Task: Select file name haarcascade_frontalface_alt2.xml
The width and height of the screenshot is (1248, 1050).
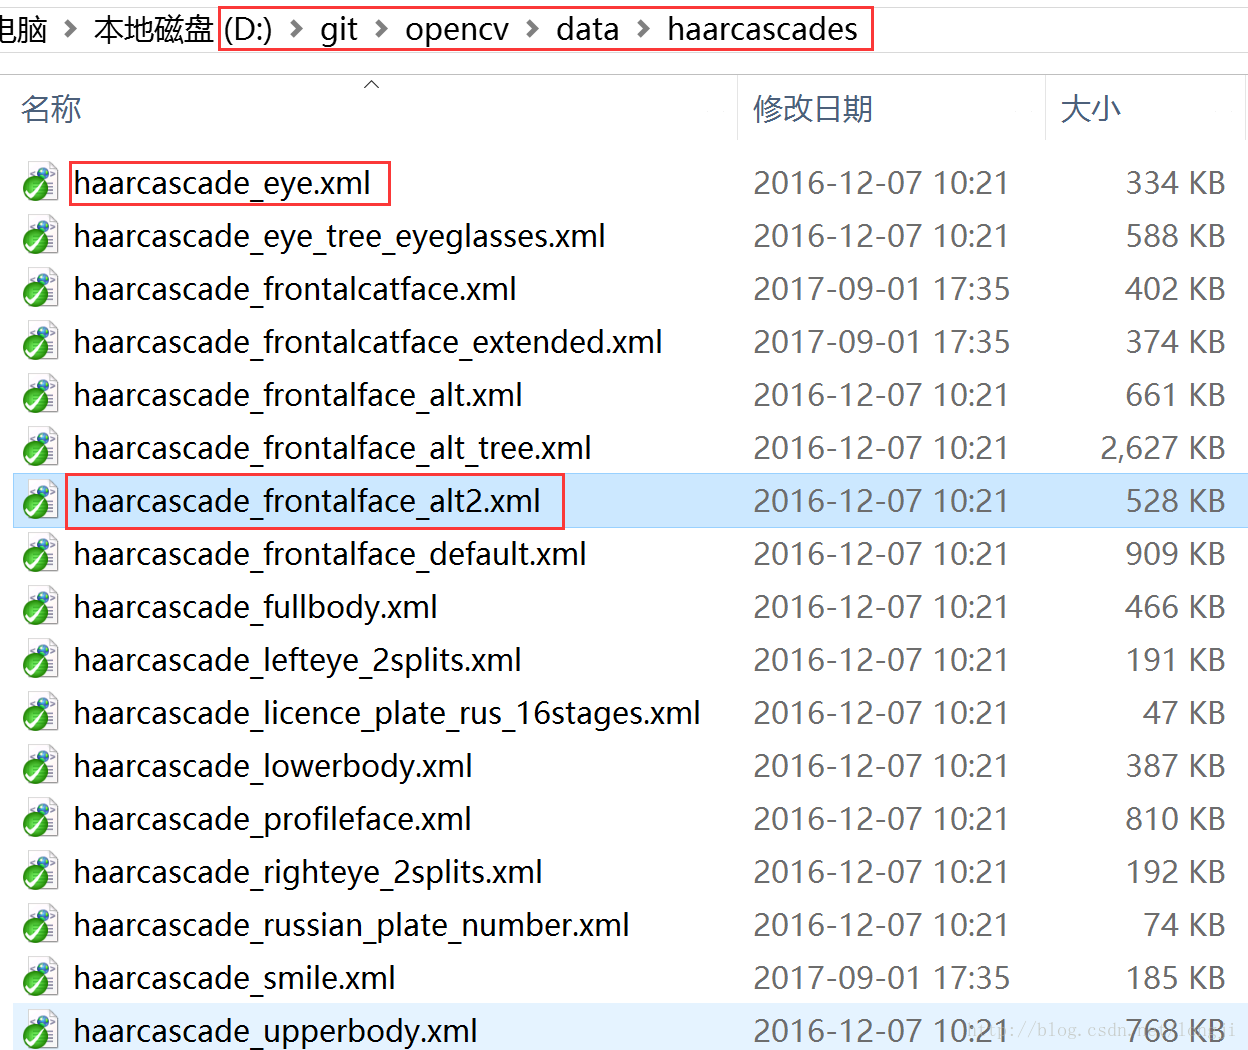Action: (x=307, y=501)
